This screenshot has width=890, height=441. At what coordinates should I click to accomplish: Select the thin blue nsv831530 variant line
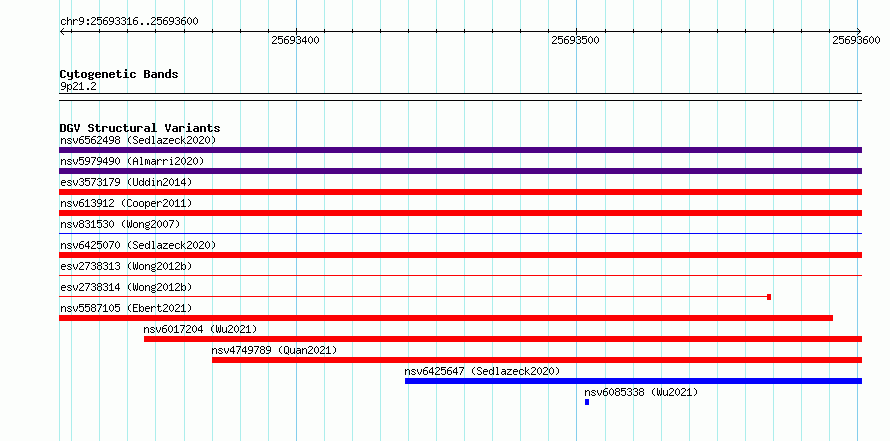pyautogui.click(x=460, y=233)
